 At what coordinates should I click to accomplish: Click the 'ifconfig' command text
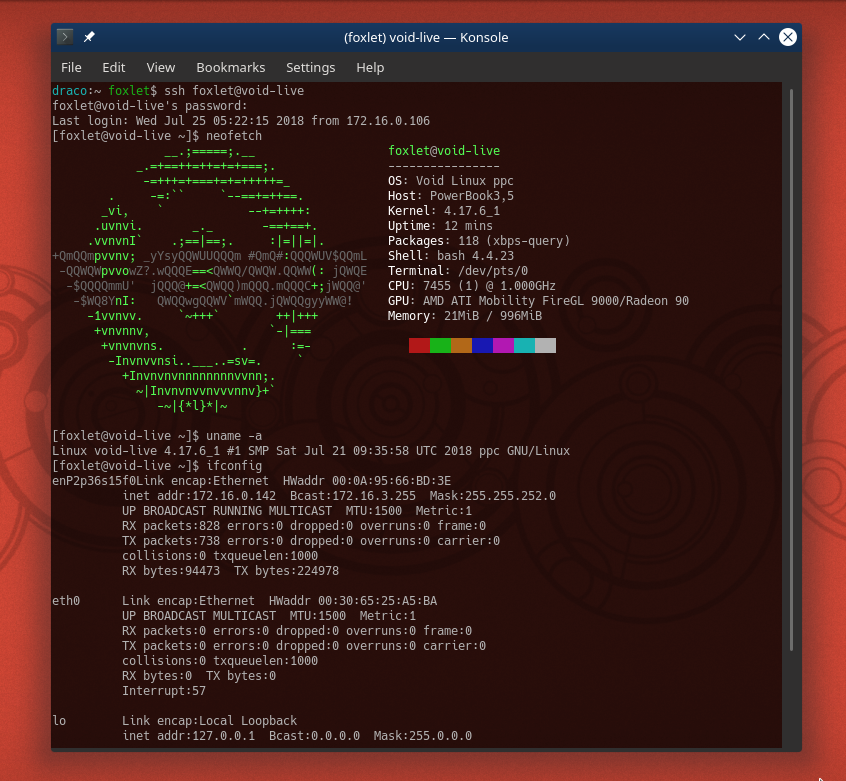pos(234,465)
